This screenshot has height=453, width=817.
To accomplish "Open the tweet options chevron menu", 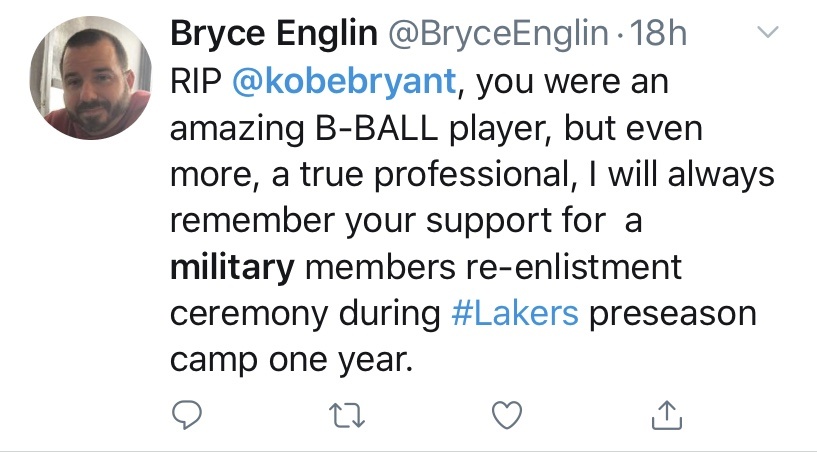I will pyautogui.click(x=767, y=33).
